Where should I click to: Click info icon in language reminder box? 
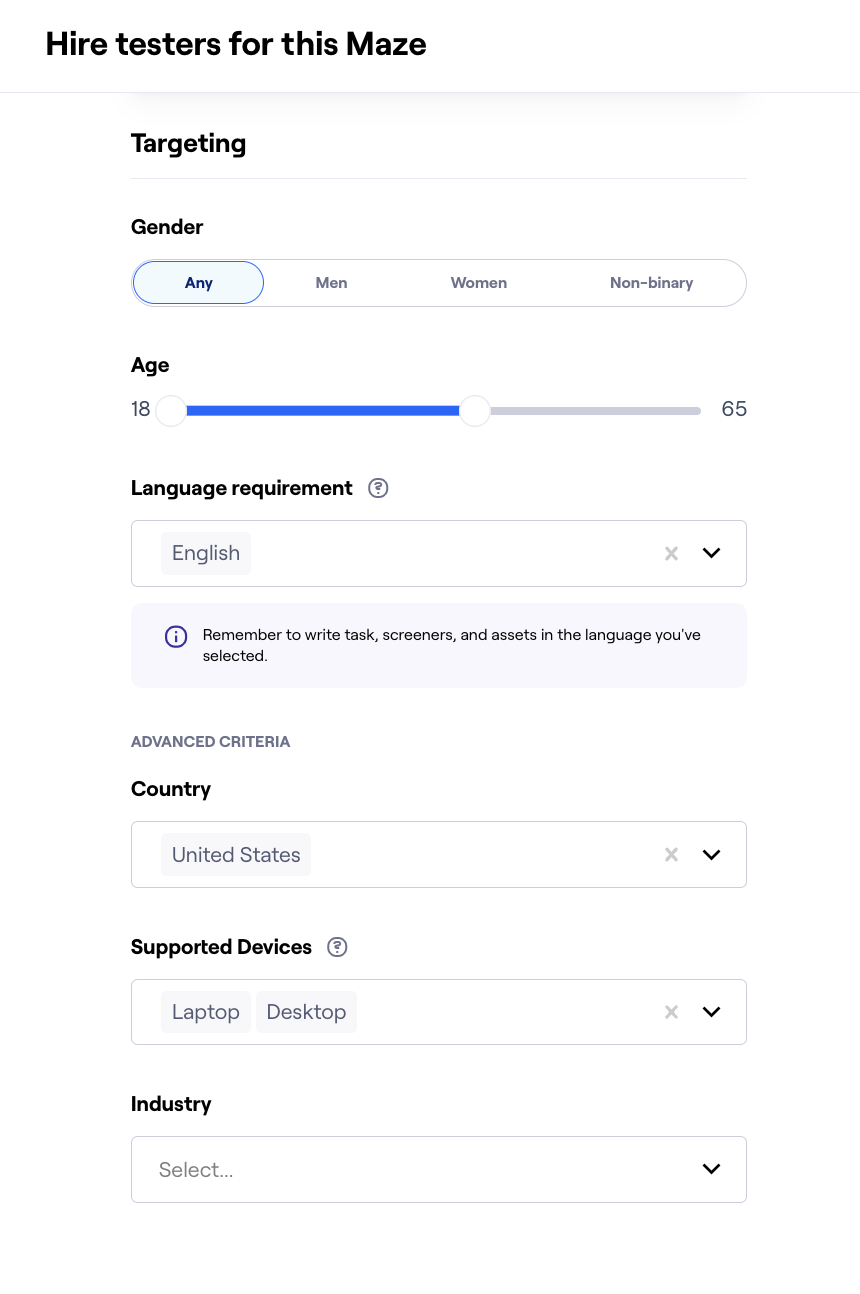click(x=175, y=636)
